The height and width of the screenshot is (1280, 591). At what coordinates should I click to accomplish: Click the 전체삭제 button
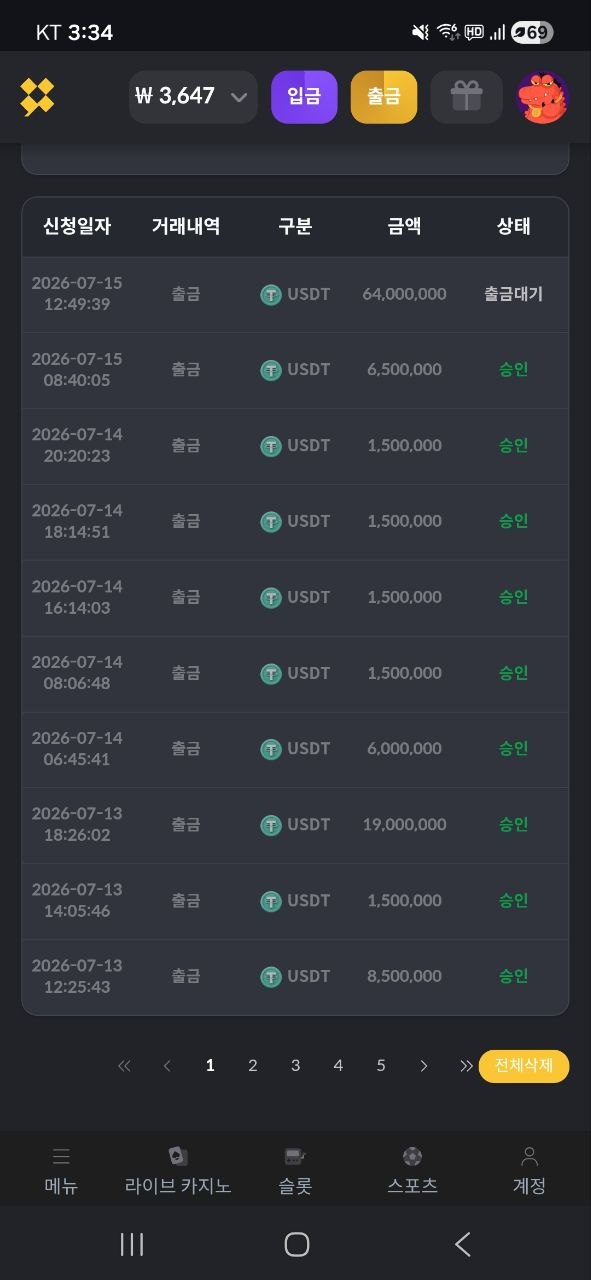(524, 1066)
